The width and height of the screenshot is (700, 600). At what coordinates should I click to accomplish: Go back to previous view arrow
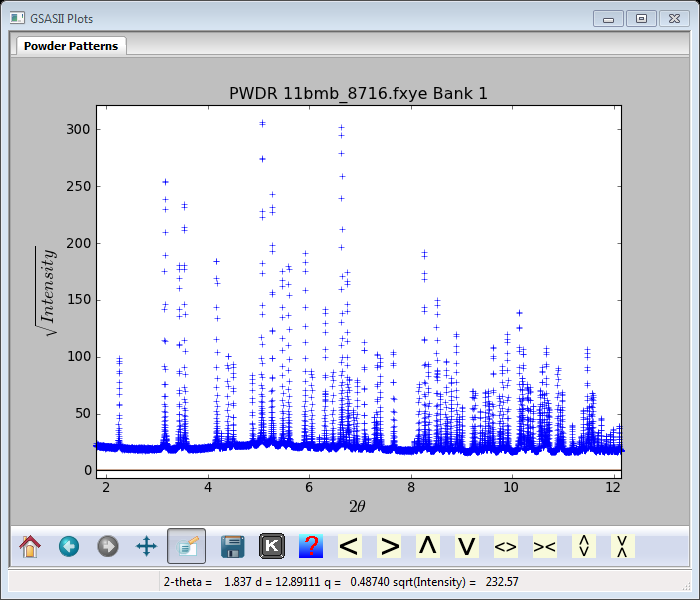(69, 546)
